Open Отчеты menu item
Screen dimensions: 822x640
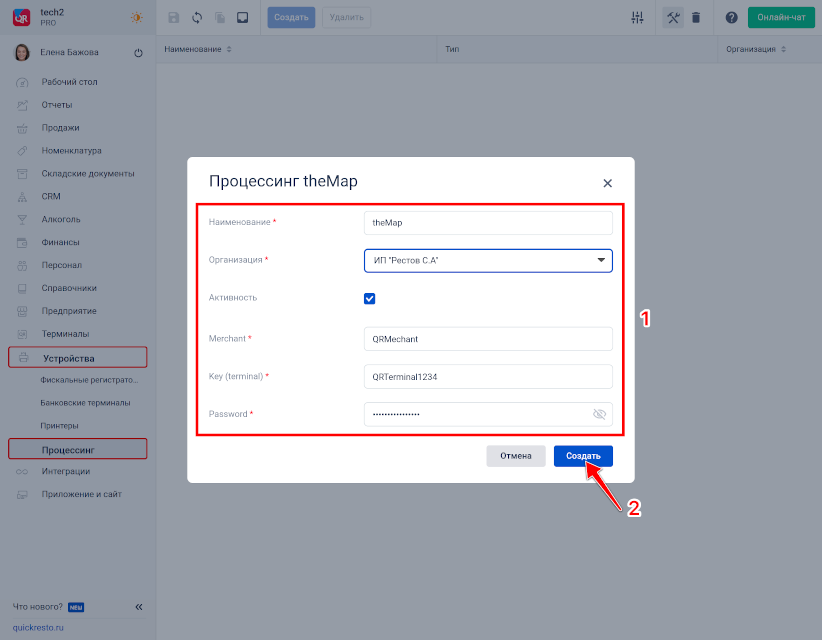(x=57, y=105)
